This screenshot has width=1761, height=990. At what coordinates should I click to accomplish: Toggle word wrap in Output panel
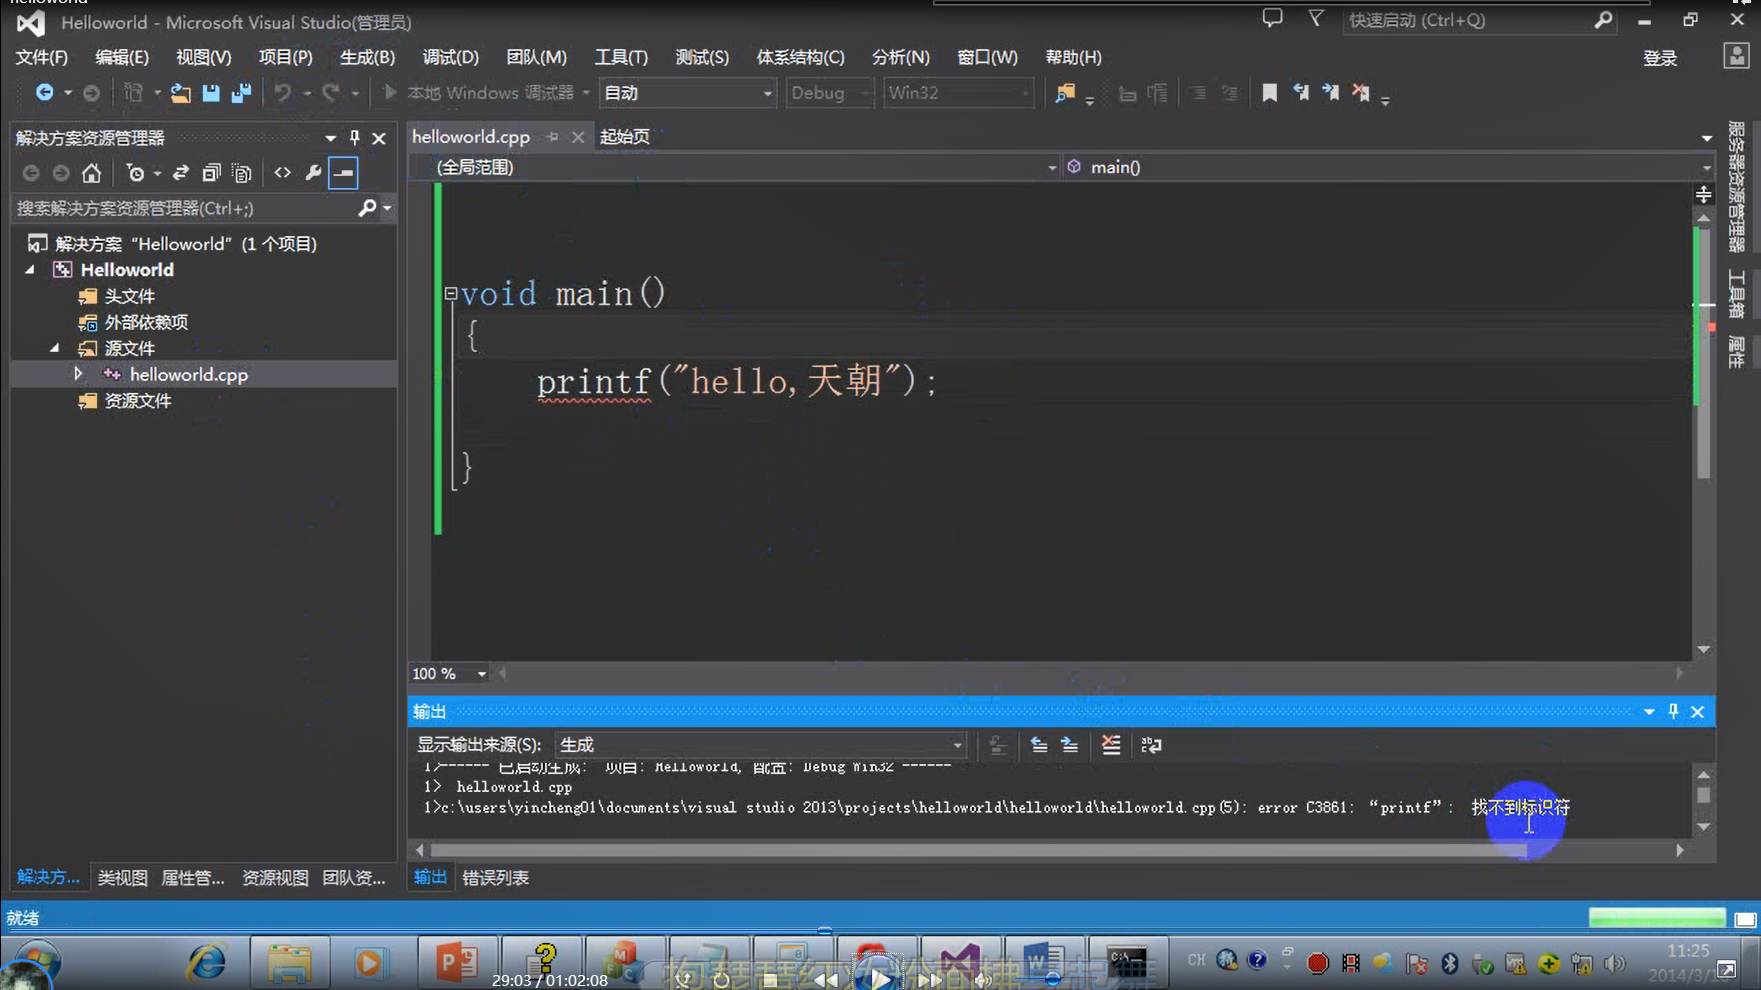click(1151, 745)
